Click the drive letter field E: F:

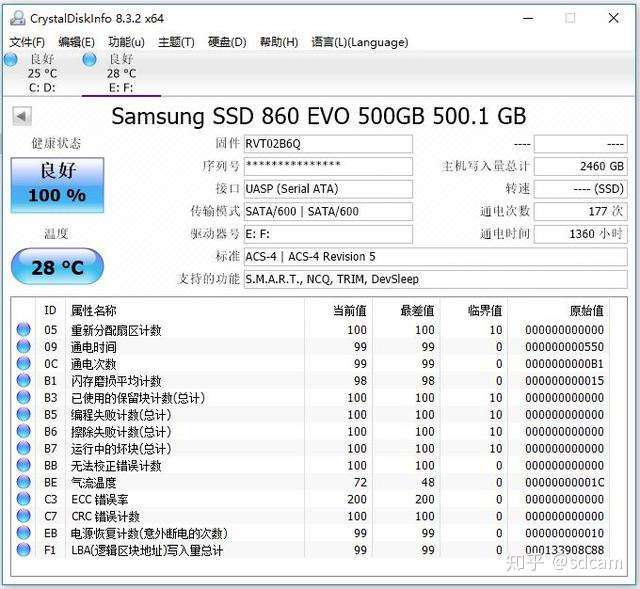click(328, 234)
